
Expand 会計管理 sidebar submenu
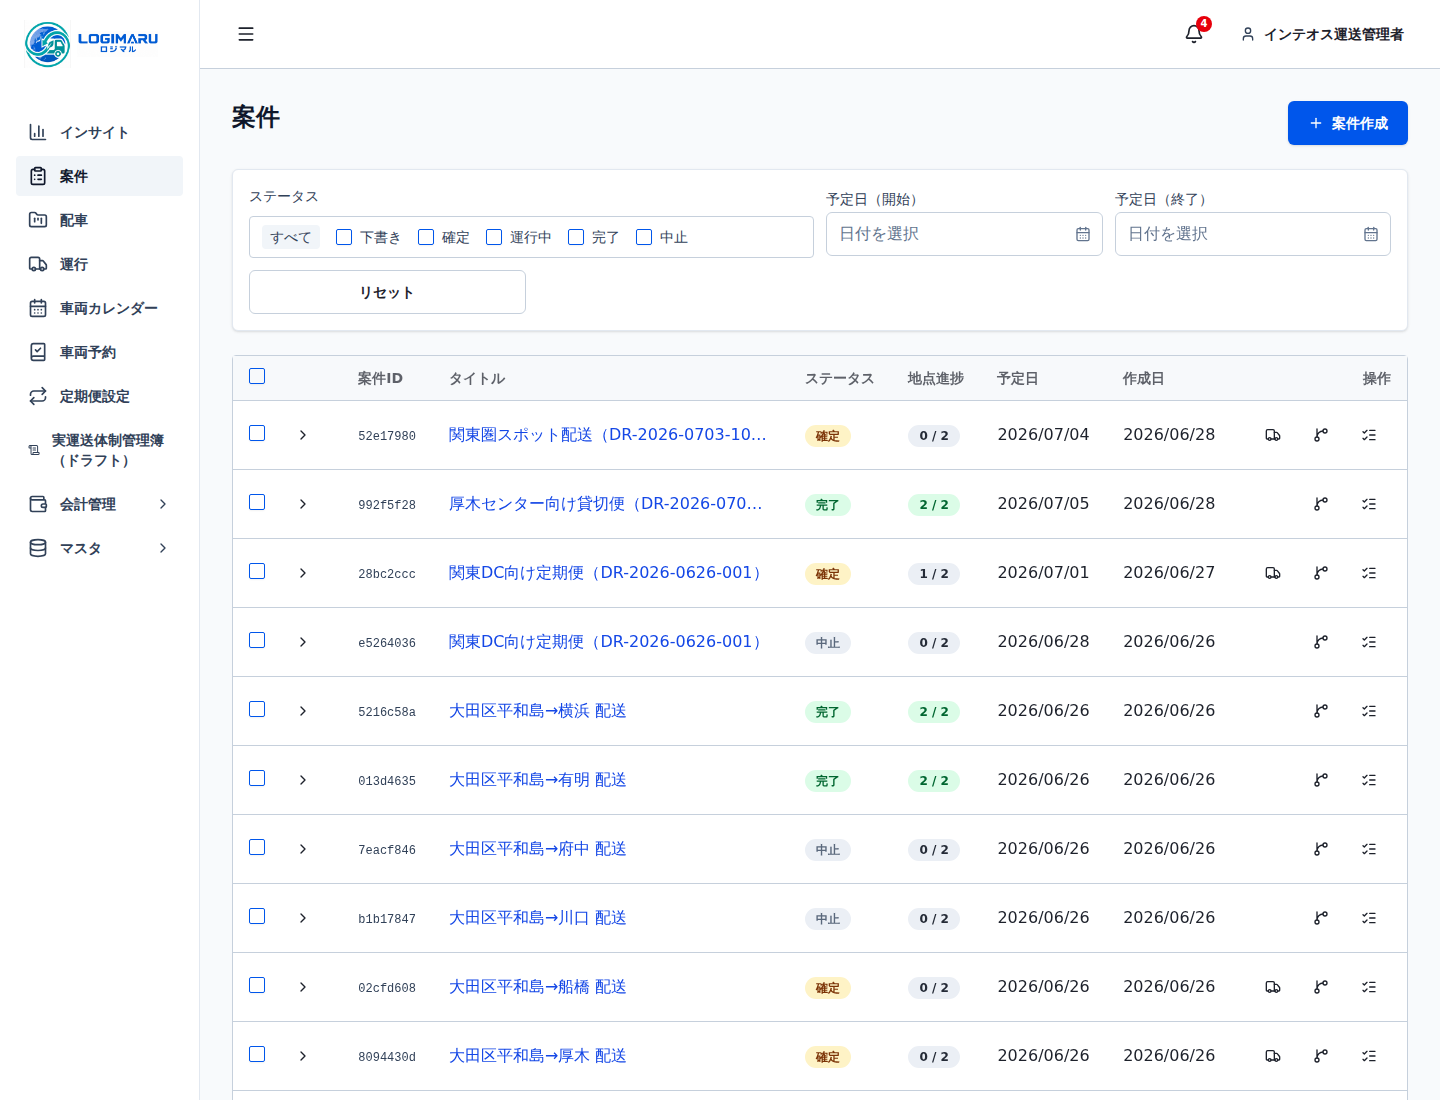tap(99, 504)
